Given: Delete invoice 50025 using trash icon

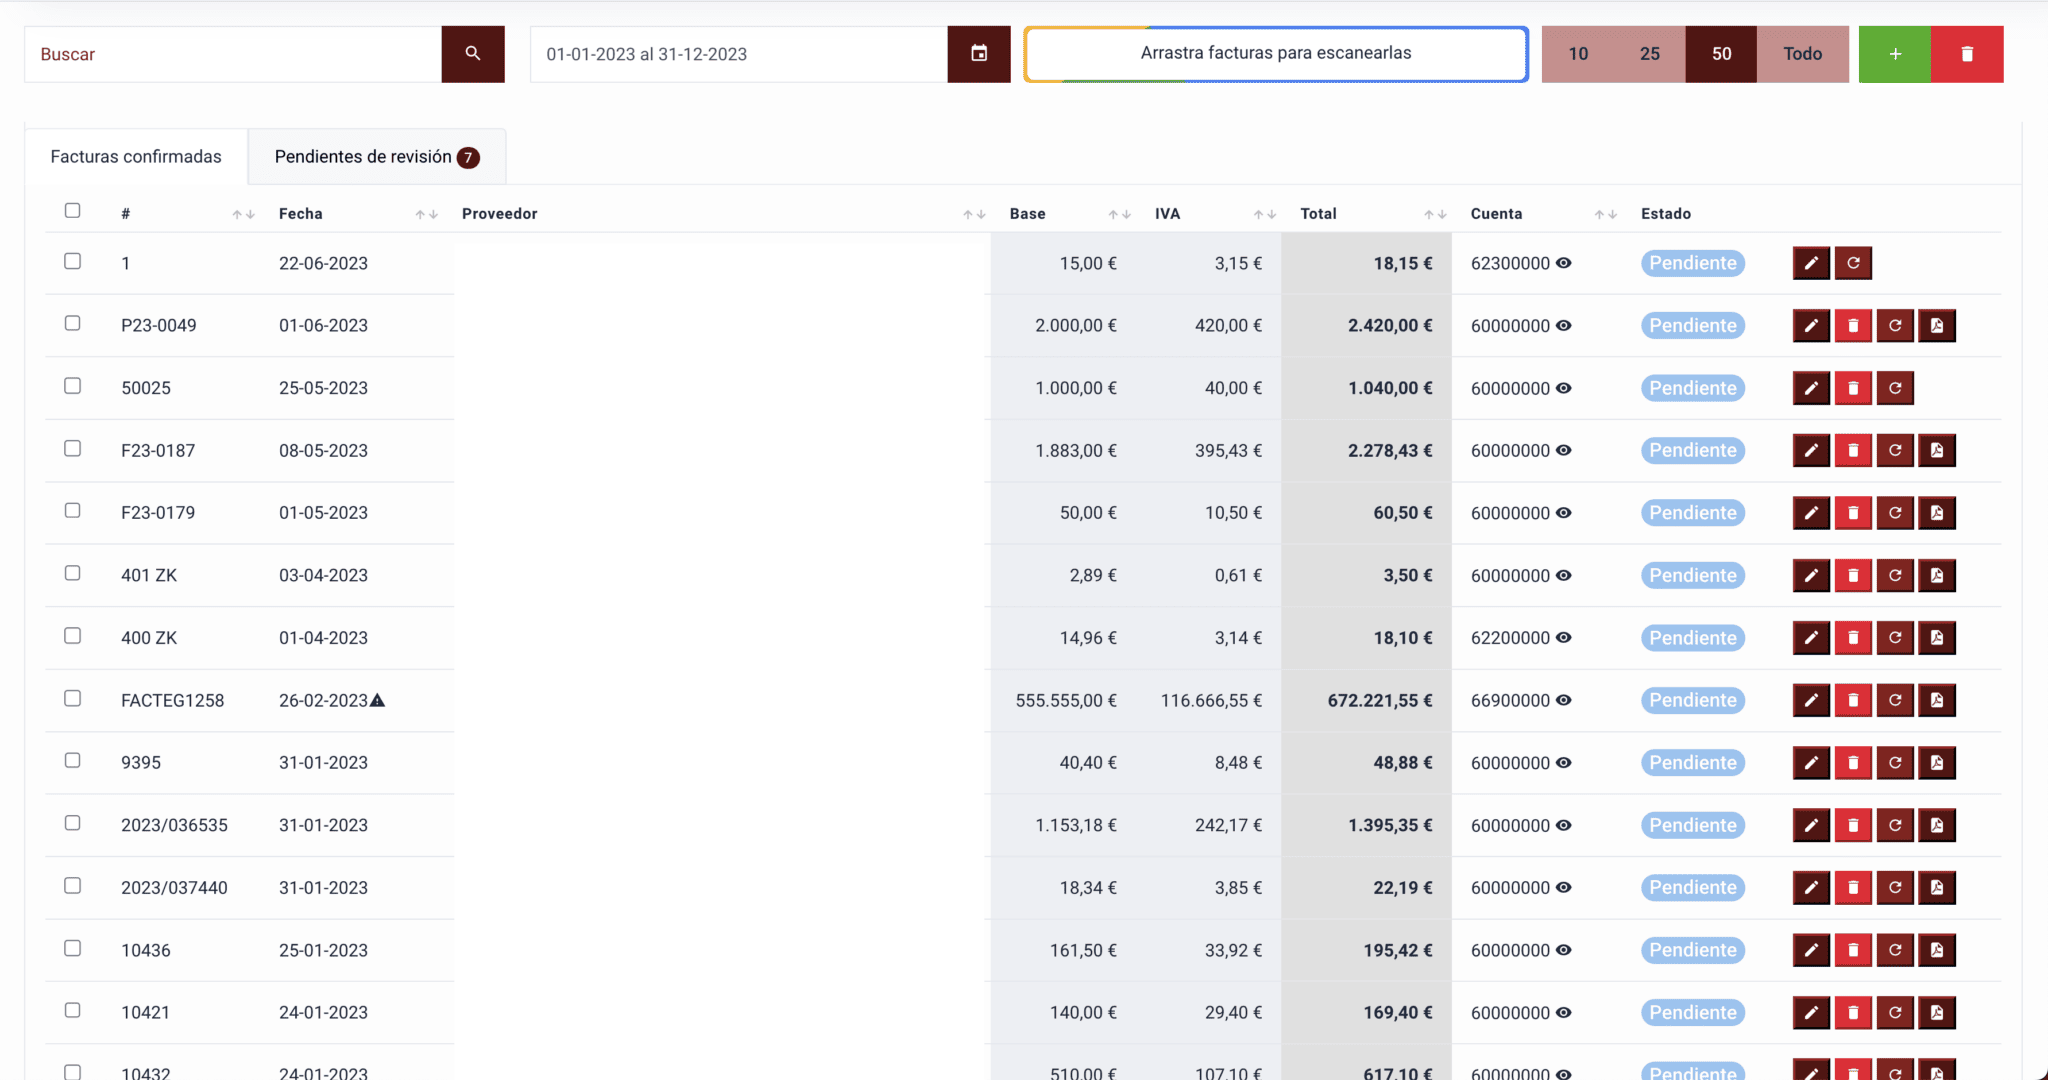Looking at the screenshot, I should (x=1852, y=388).
